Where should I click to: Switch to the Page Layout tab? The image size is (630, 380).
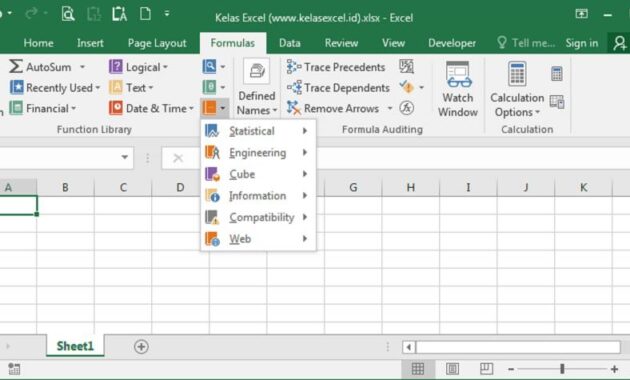tap(157, 43)
